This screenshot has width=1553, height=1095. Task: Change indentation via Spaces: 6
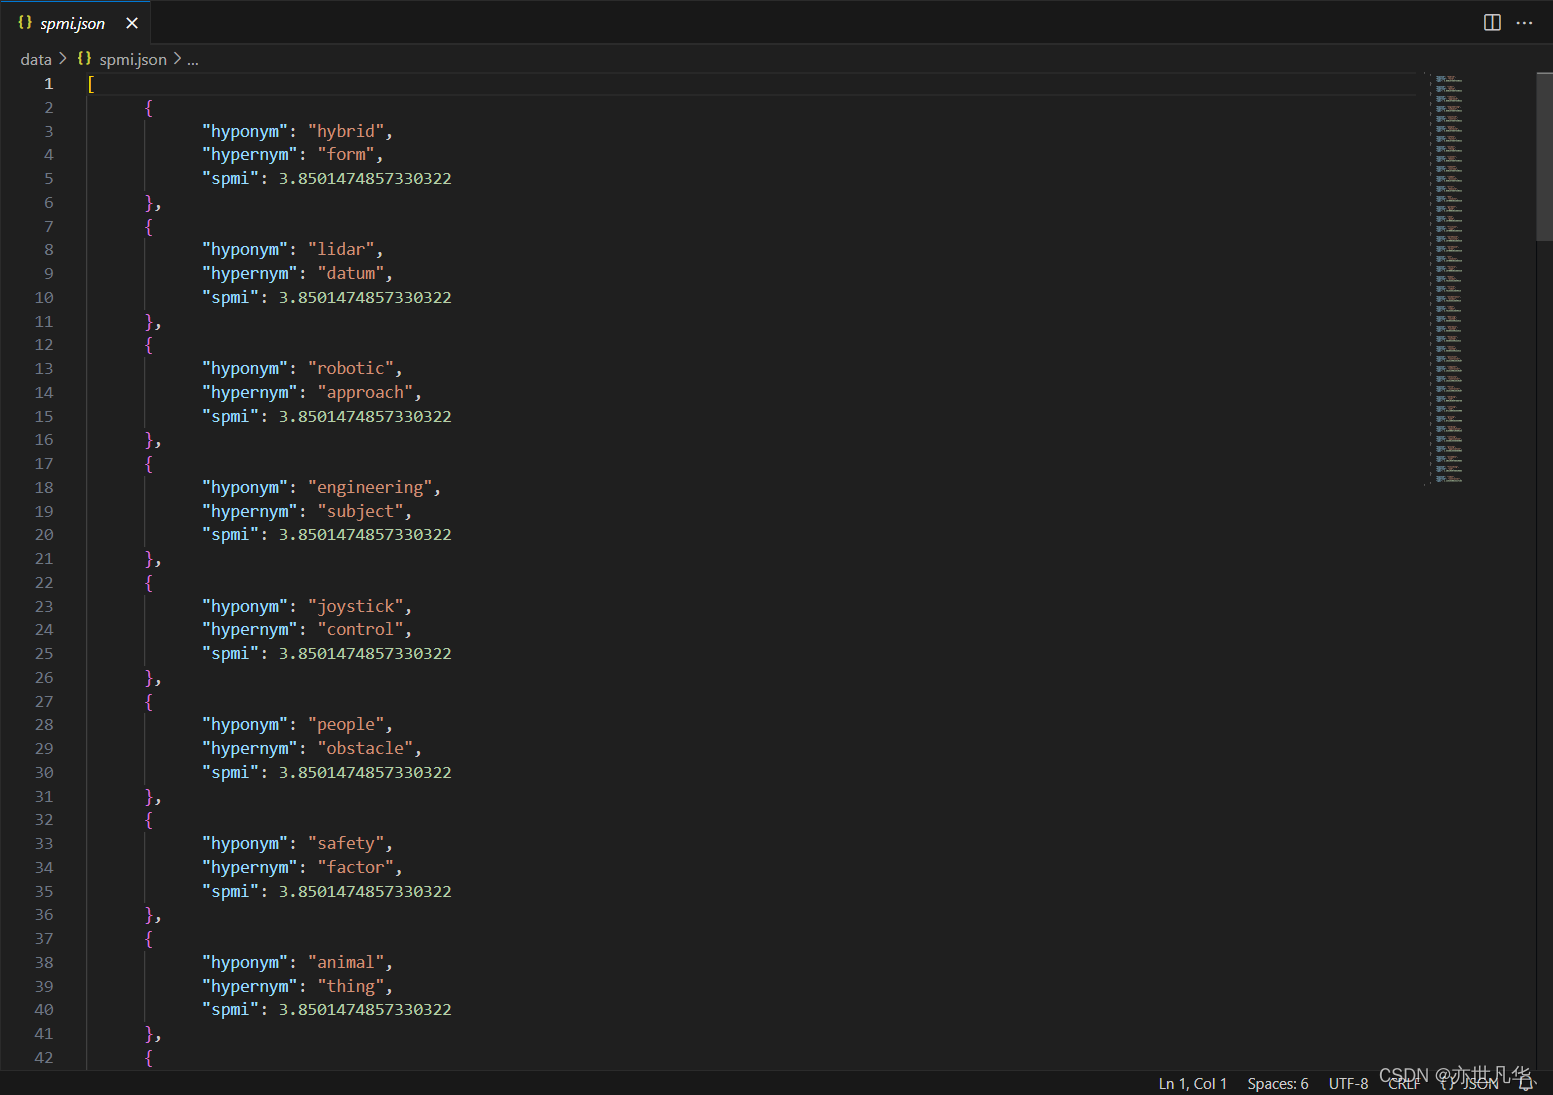coord(1278,1084)
